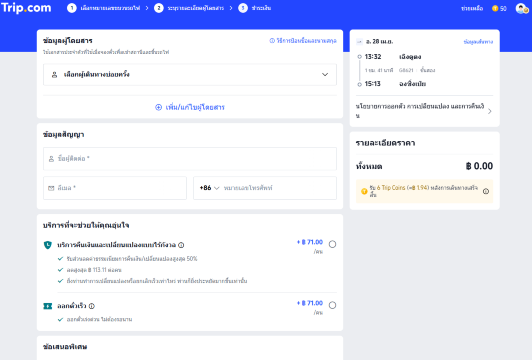This screenshot has width=532, height=360.
Task: Open info icon beside flexible refund service
Action: pos(181,245)
